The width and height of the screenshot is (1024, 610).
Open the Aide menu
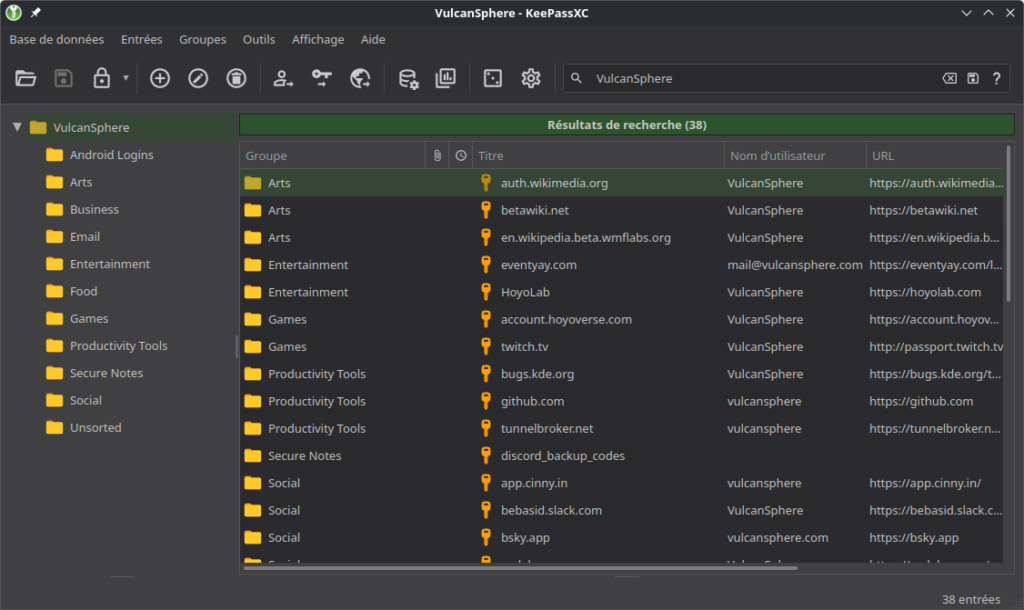(373, 39)
